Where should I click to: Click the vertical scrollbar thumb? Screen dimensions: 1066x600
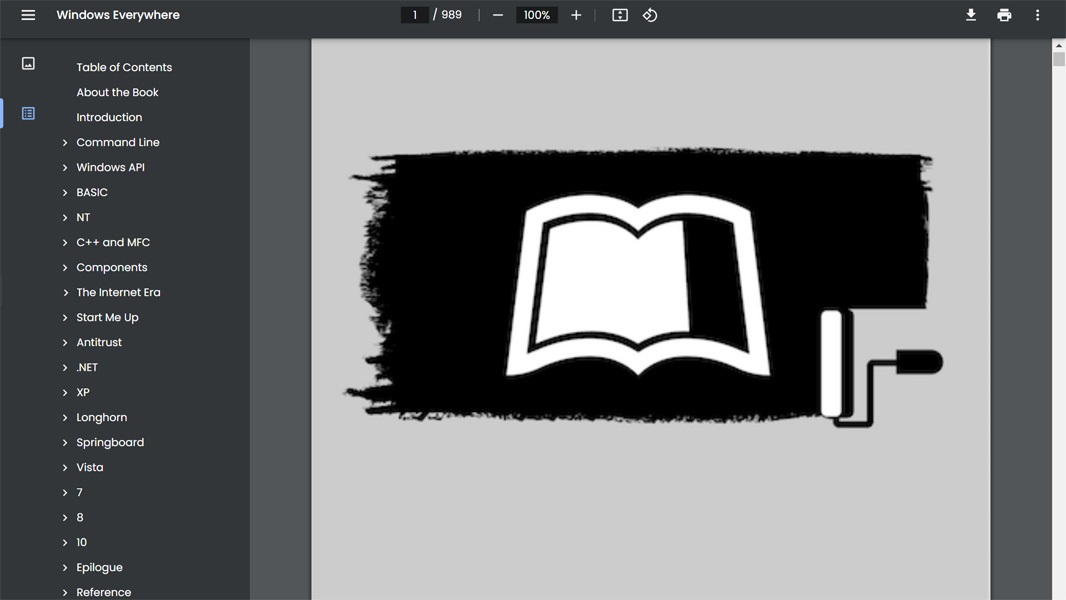pyautogui.click(x=1058, y=59)
